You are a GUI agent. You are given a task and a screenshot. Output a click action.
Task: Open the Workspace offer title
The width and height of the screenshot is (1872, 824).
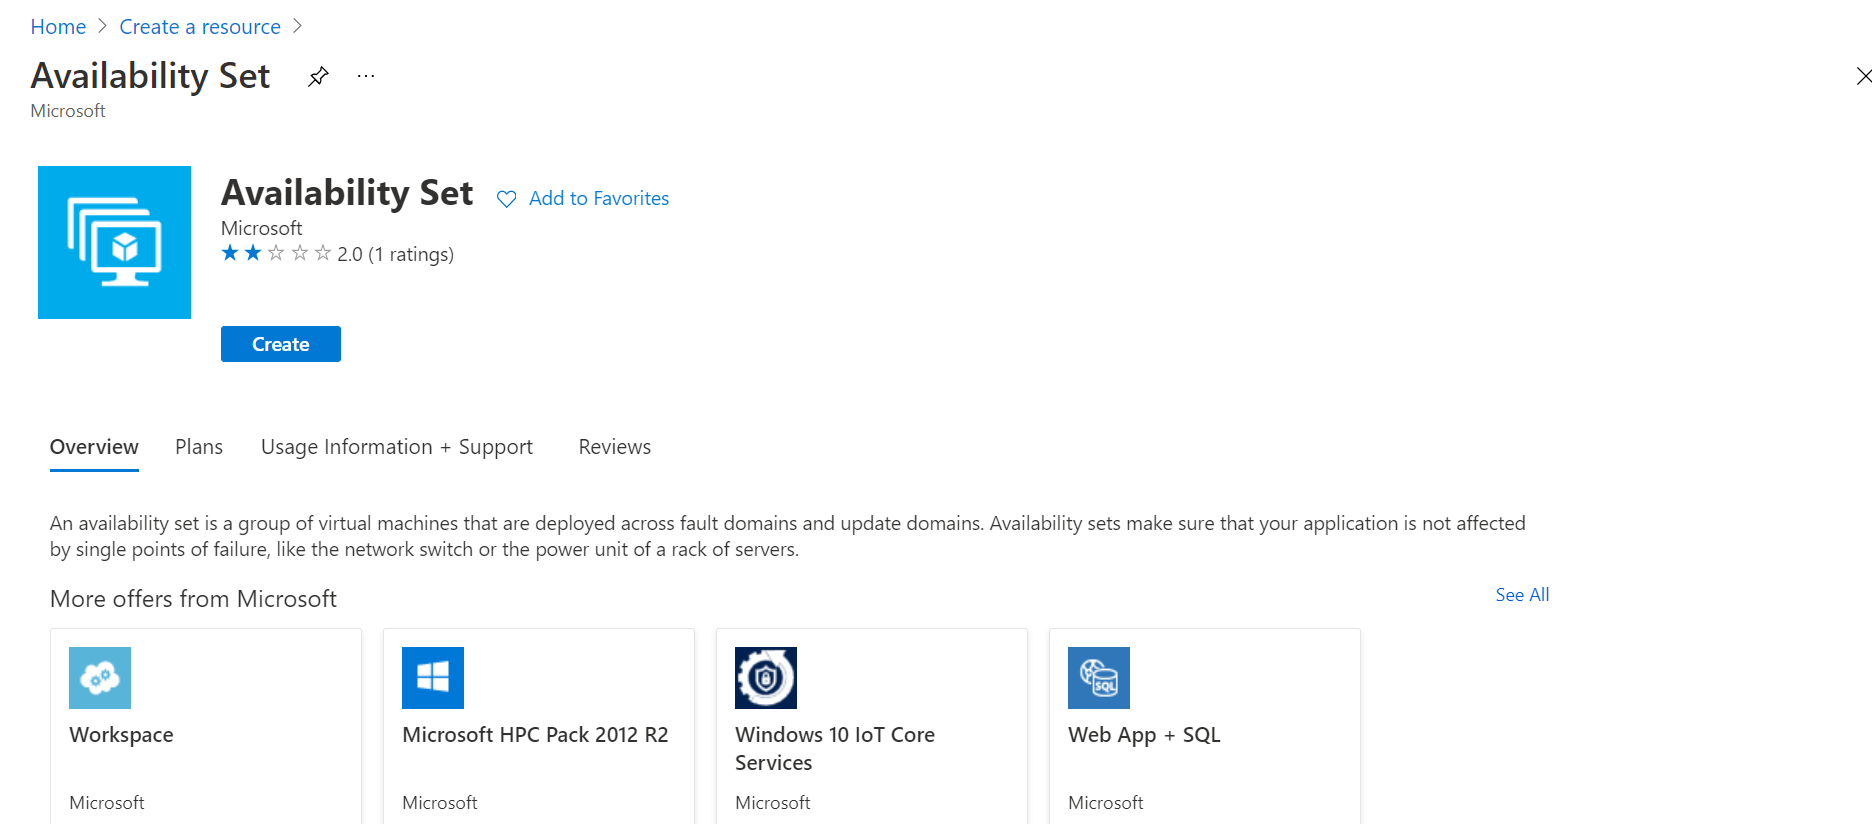121,735
